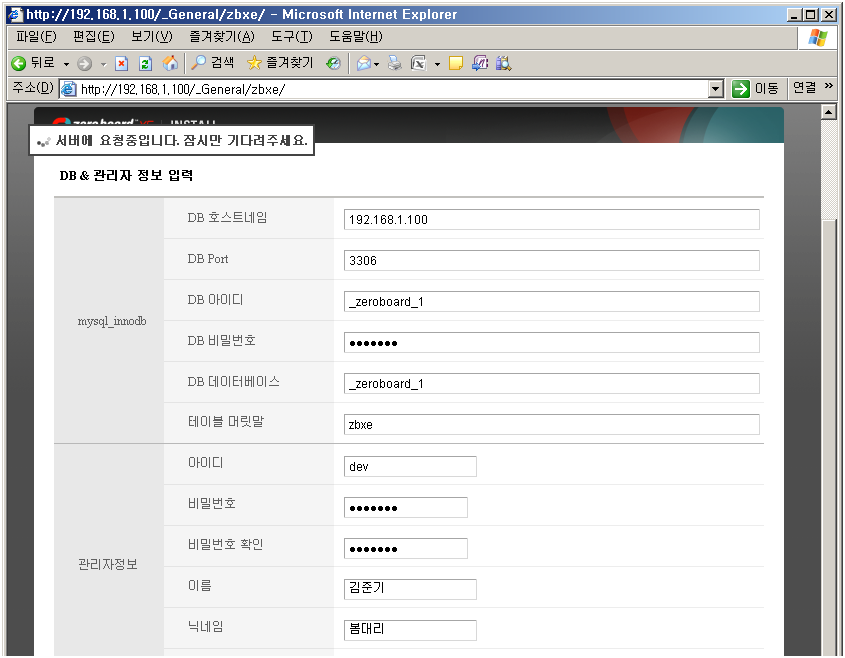The height and width of the screenshot is (658, 845).
Task: Click the DB Port input field
Action: 551,260
